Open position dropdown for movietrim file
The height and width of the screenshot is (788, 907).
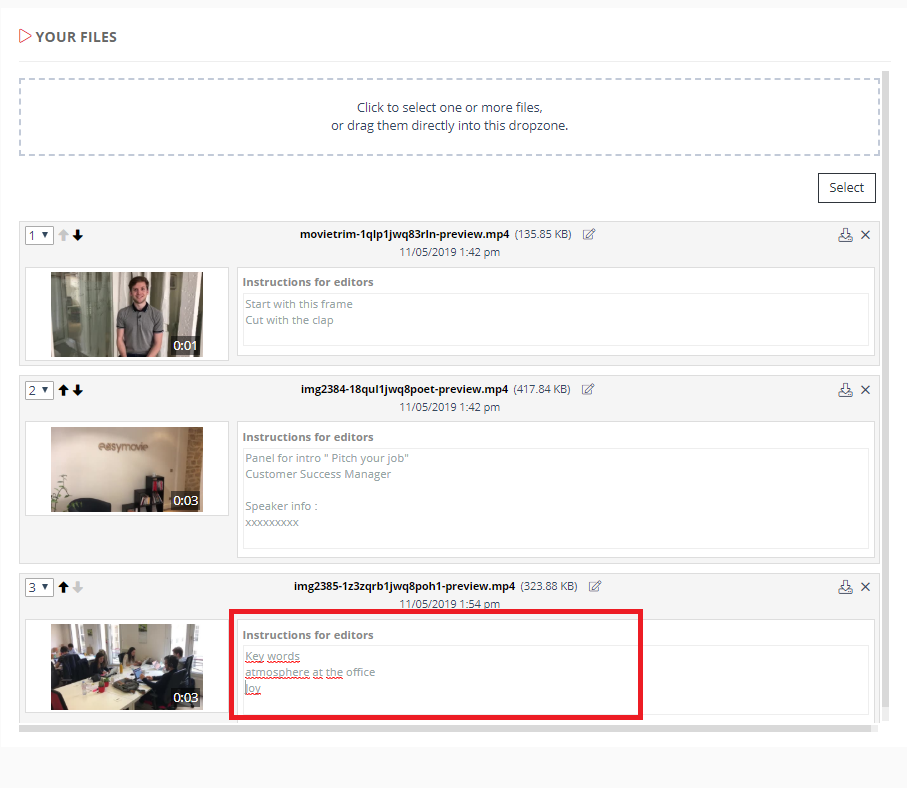click(39, 235)
